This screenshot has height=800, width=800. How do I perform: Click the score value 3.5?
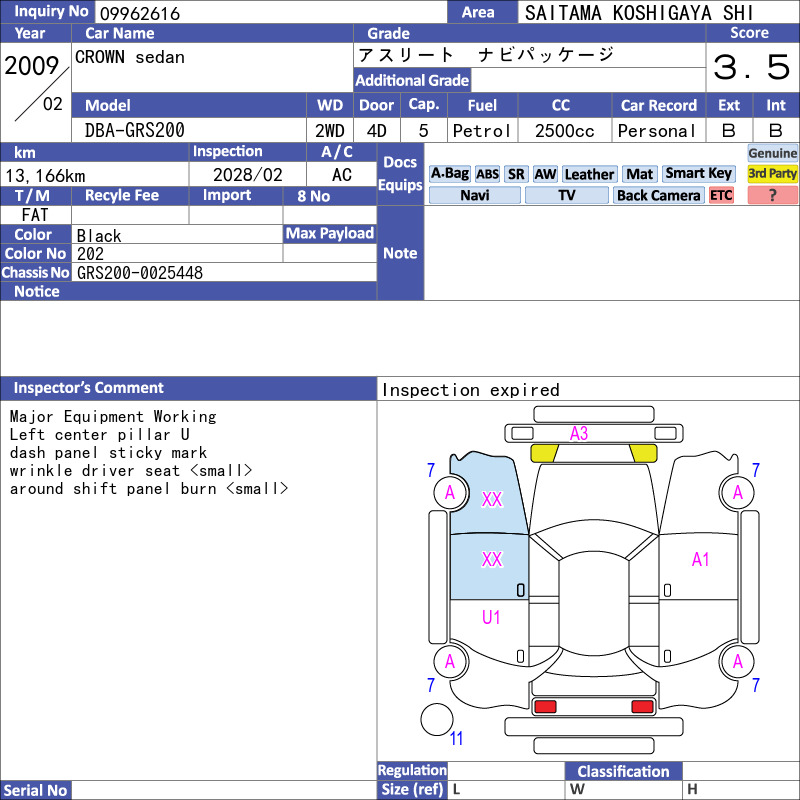[x=752, y=66]
